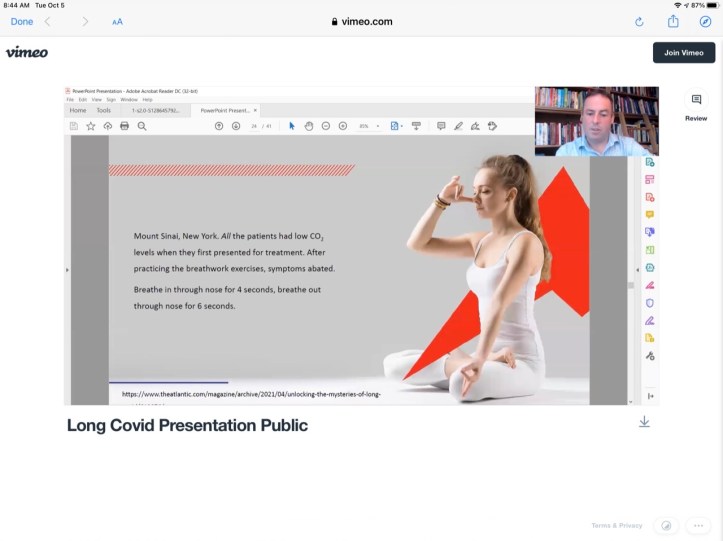Open the AA reader options menu
The width and height of the screenshot is (723, 541).
coord(117,21)
